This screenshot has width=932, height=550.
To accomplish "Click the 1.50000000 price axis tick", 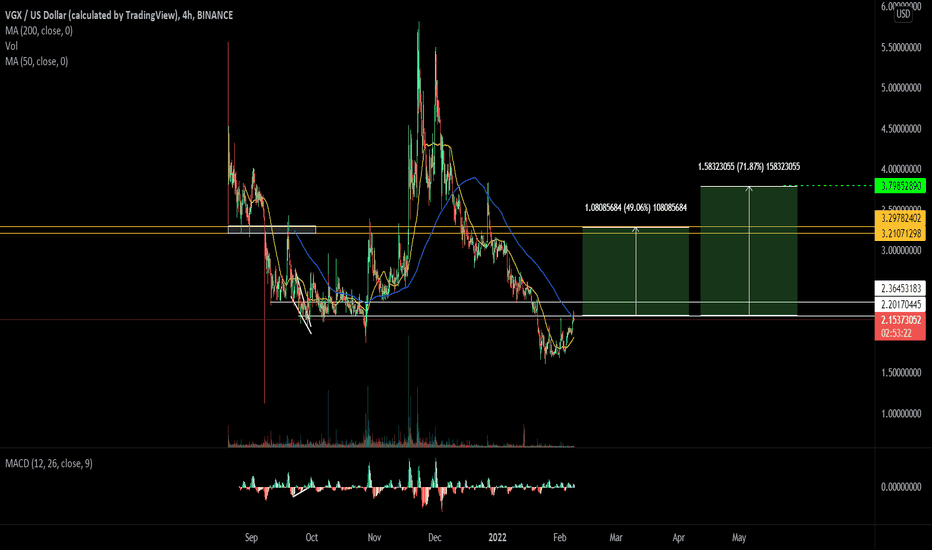I will pyautogui.click(x=901, y=373).
